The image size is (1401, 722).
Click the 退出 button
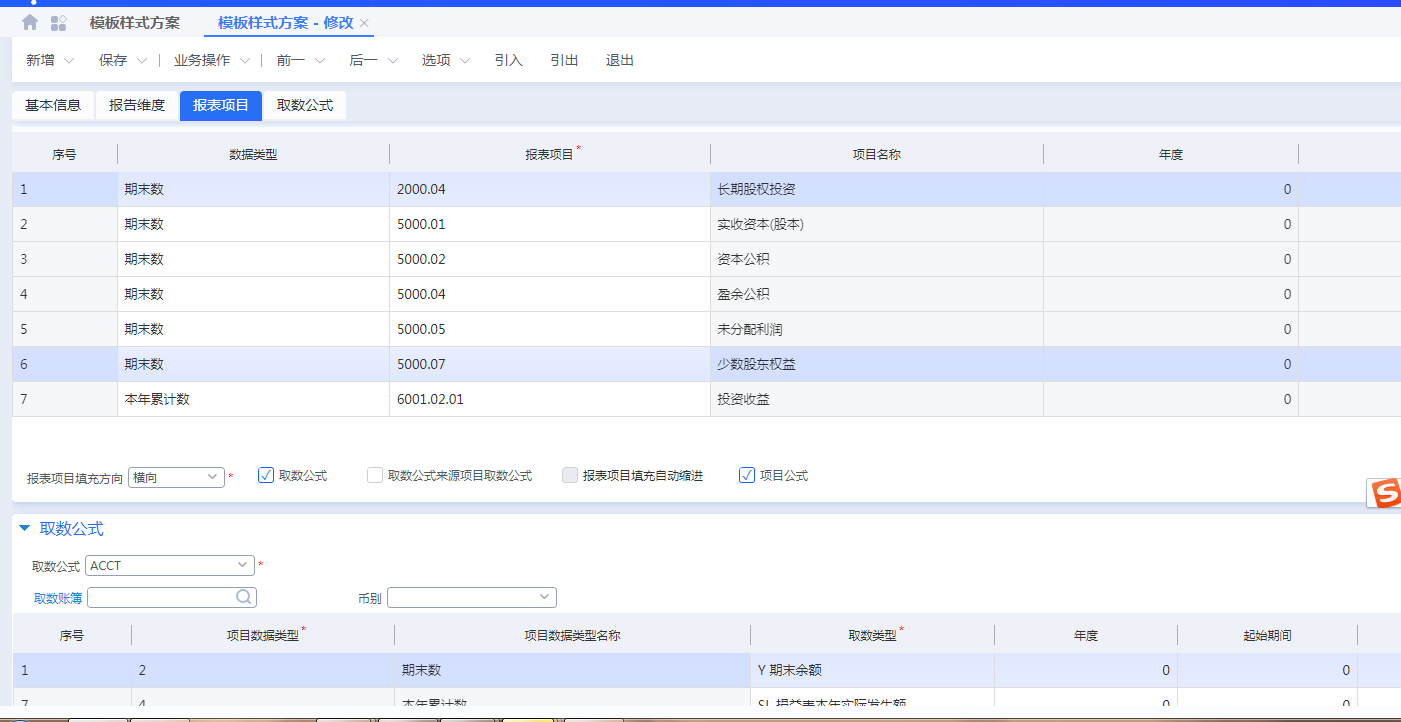(620, 61)
